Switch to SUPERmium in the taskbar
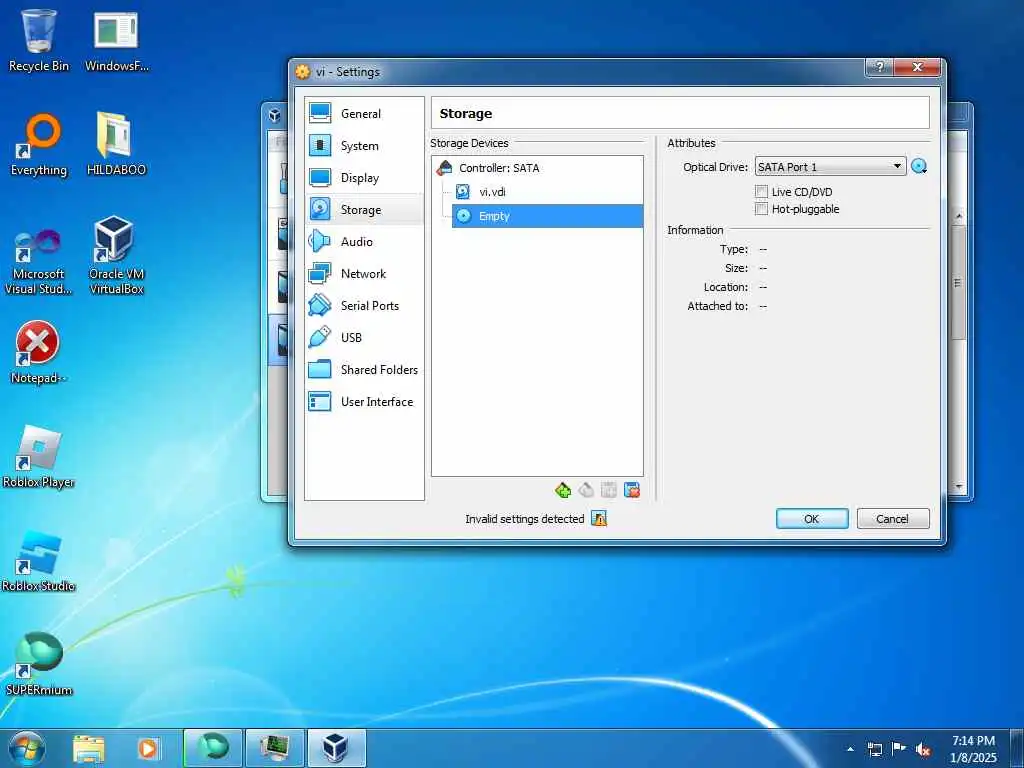This screenshot has width=1024, height=768. point(213,748)
